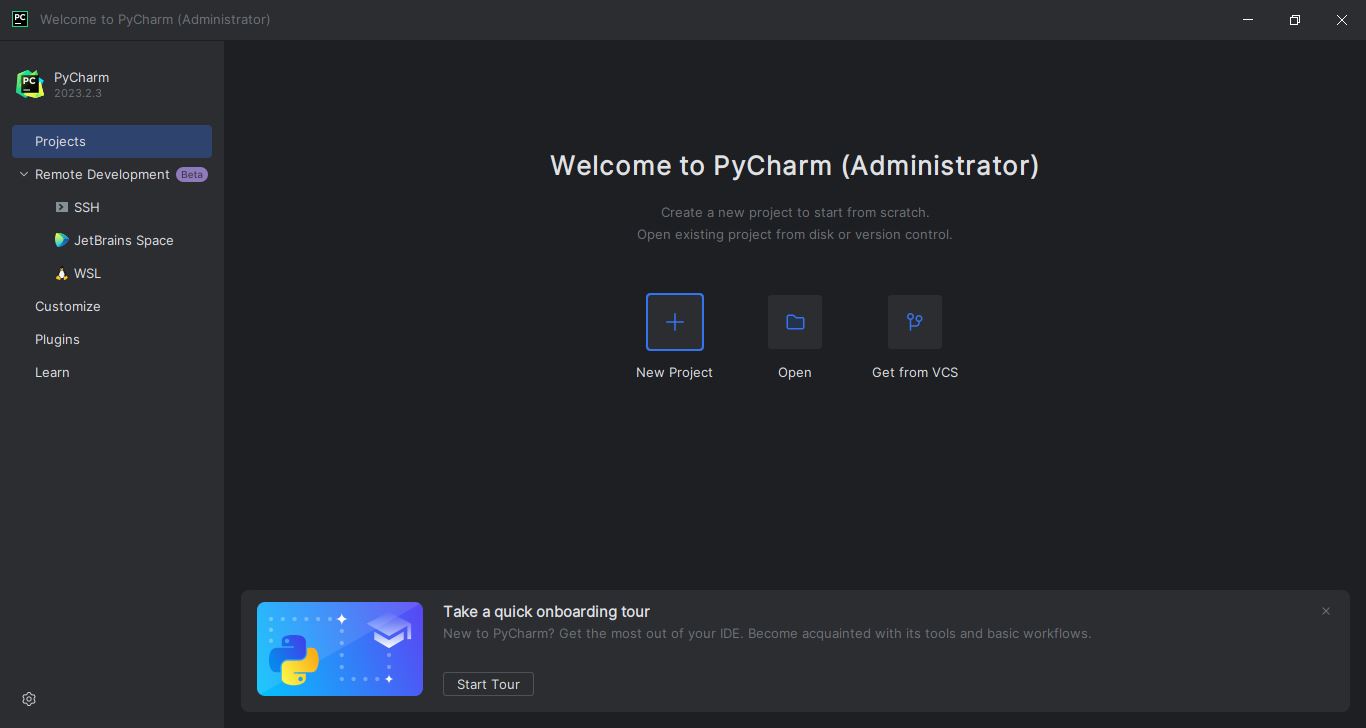Click the title bar PyCharm app icon
Viewport: 1366px width, 728px height.
pyautogui.click(x=20, y=19)
